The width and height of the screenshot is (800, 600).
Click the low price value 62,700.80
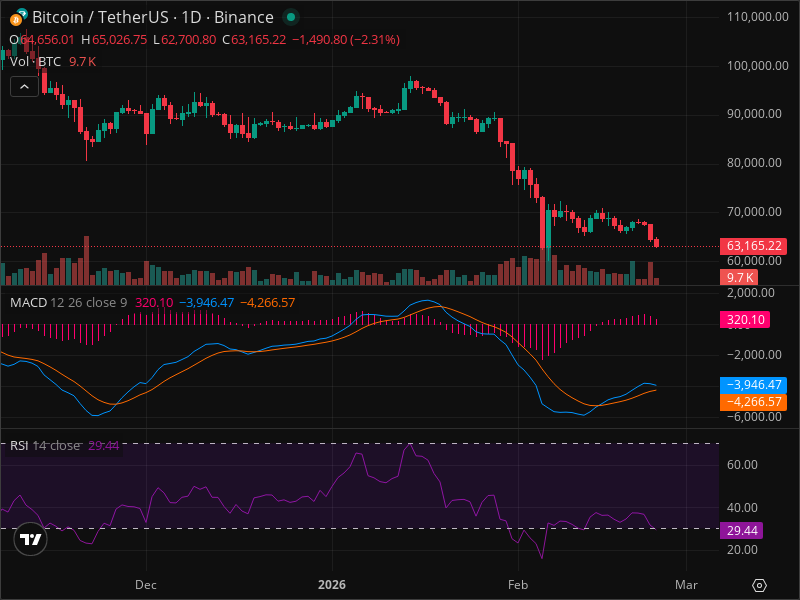(x=188, y=40)
